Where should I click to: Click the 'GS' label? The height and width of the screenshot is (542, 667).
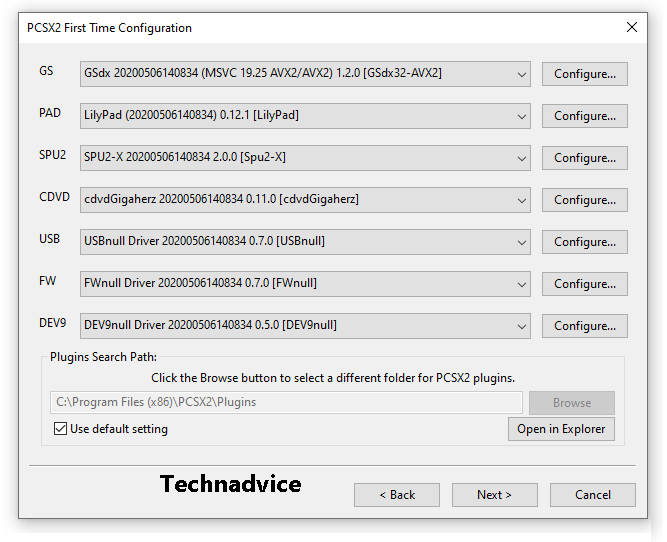[x=46, y=71]
